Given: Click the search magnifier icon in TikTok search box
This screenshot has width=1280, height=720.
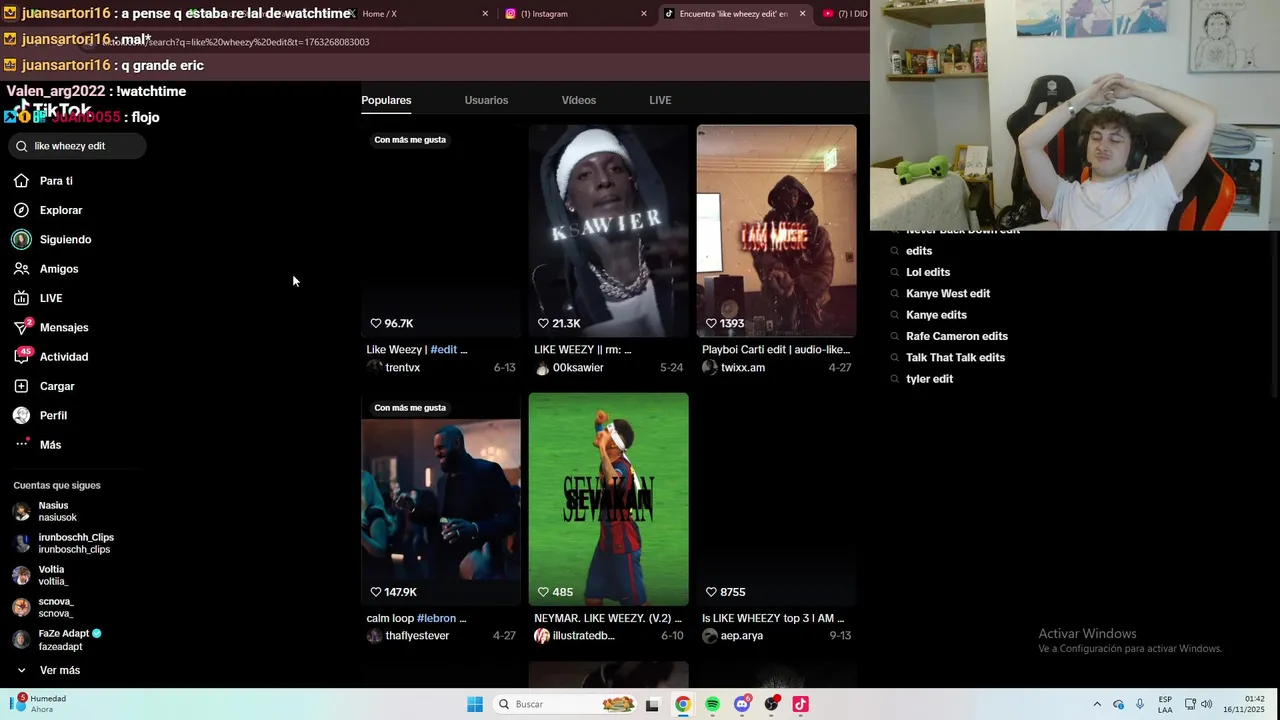Looking at the screenshot, I should point(21,146).
